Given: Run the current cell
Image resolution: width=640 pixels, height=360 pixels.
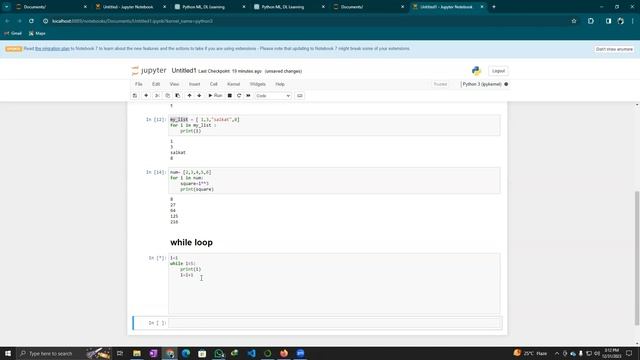Looking at the screenshot, I should pyautogui.click(x=215, y=96).
